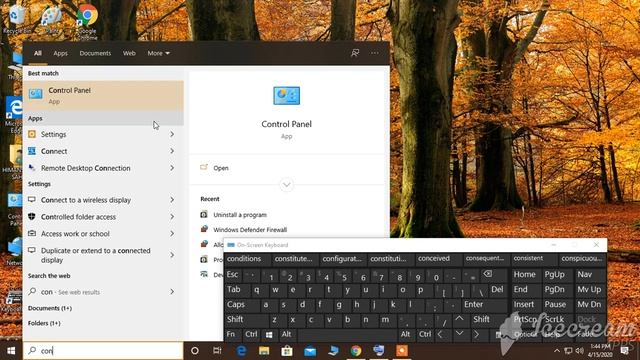Open the Control Panel best match result

[x=103, y=96]
